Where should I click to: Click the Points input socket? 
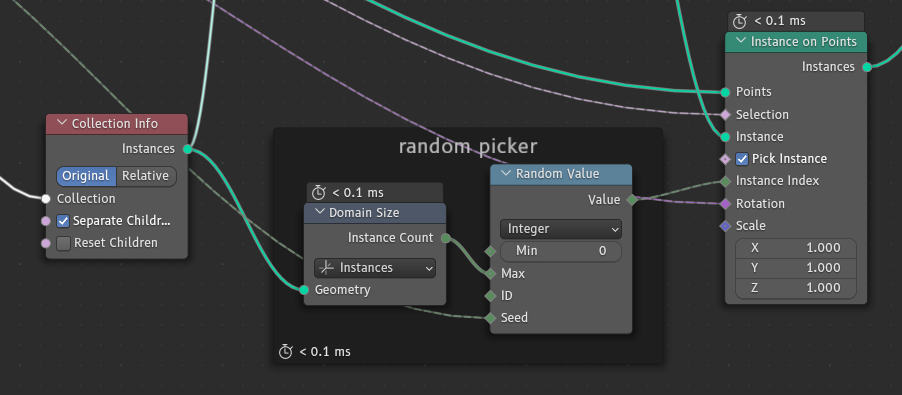pyautogui.click(x=725, y=92)
